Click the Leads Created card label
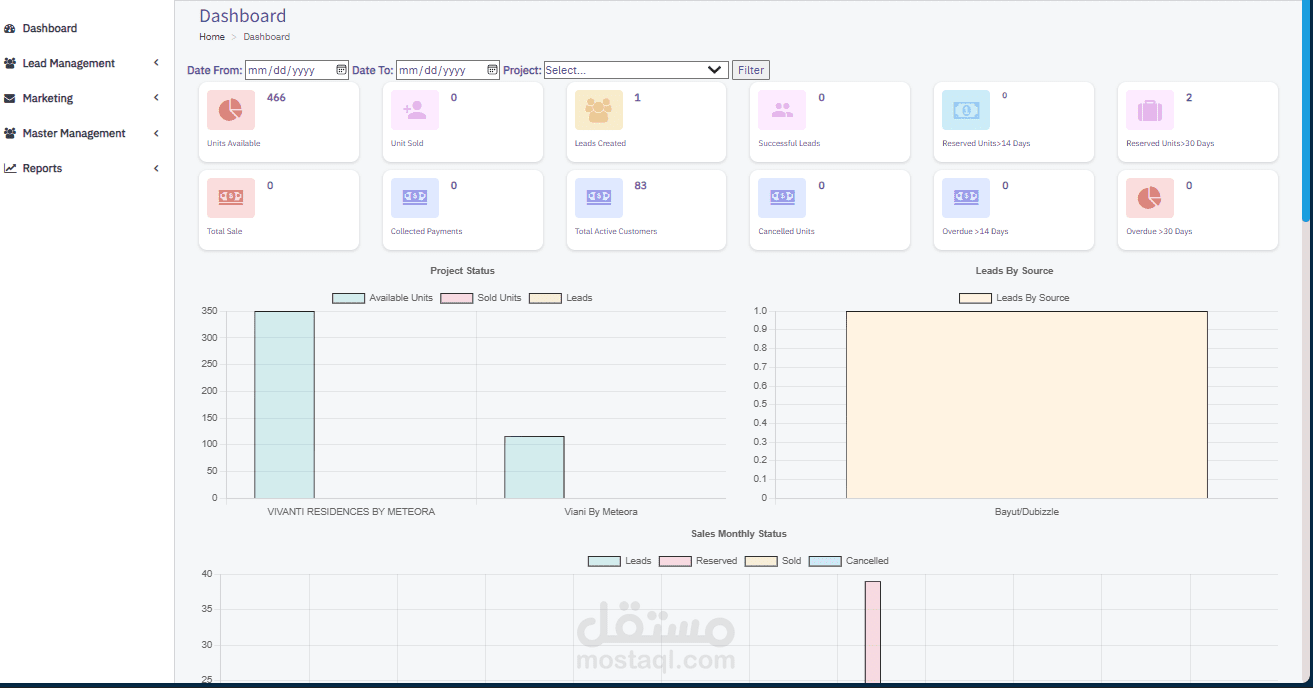The image size is (1313, 688). (600, 144)
